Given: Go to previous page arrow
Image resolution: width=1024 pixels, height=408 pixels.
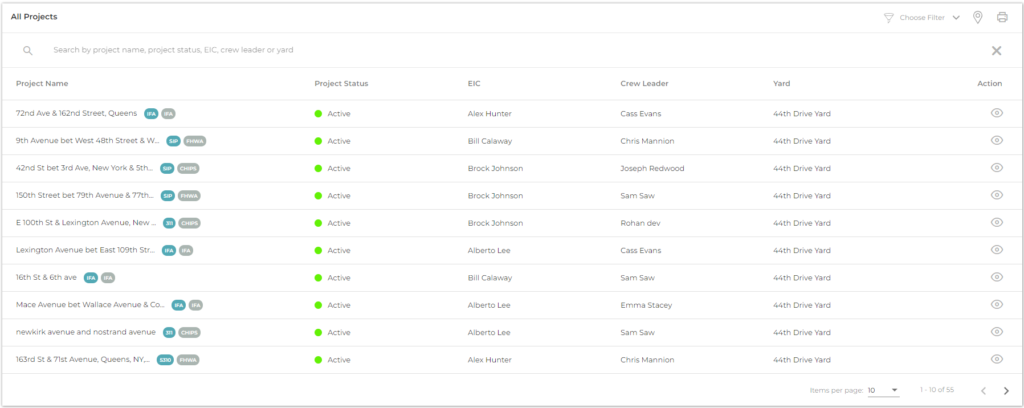Looking at the screenshot, I should 983,390.
